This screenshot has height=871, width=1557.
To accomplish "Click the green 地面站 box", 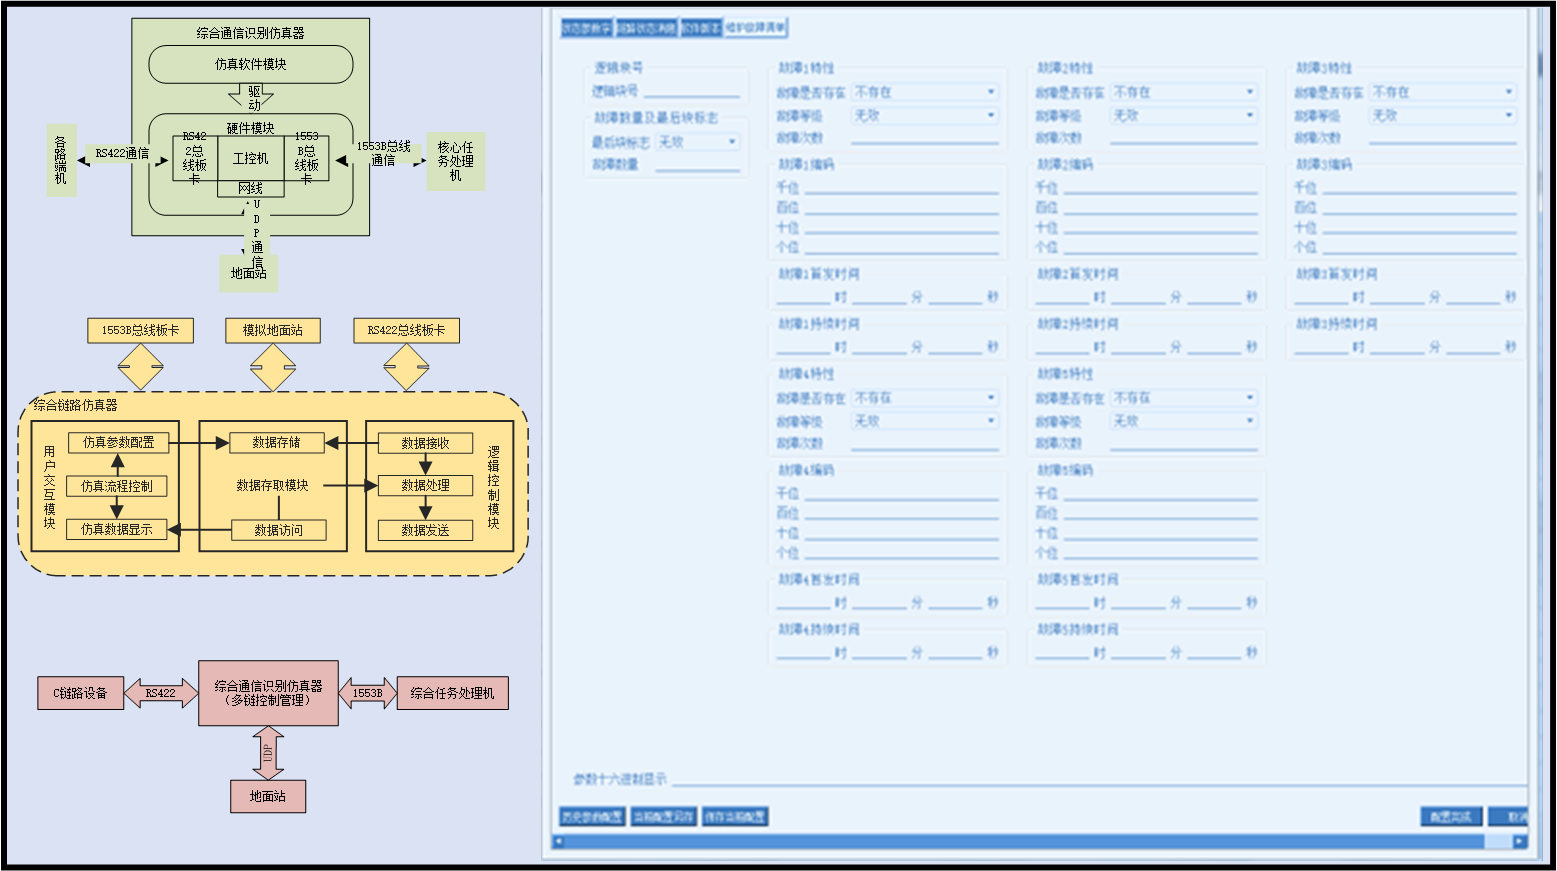I will [249, 273].
